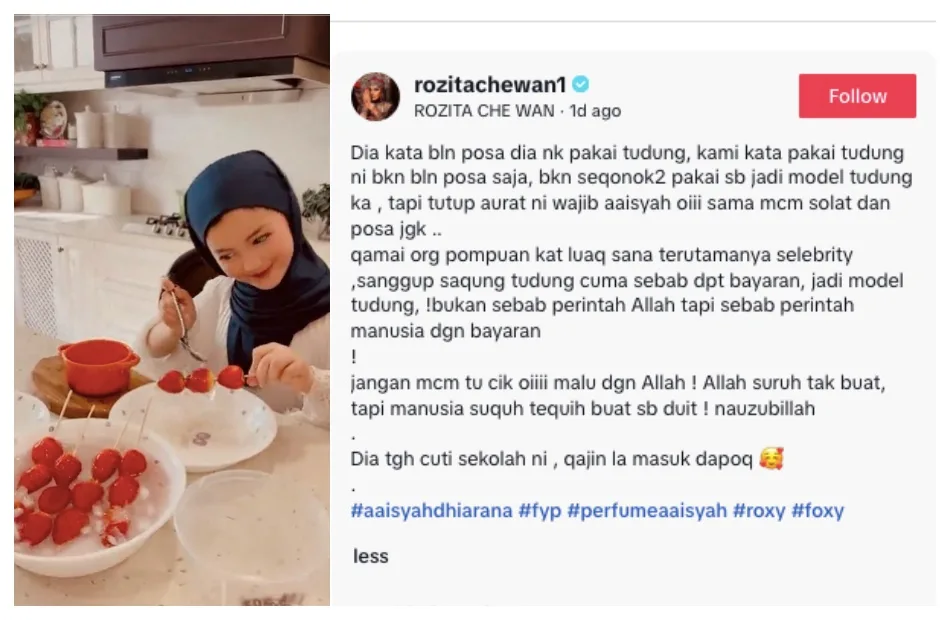Click the video thumbnail of the girl
This screenshot has width=950, height=620.
tap(172, 310)
